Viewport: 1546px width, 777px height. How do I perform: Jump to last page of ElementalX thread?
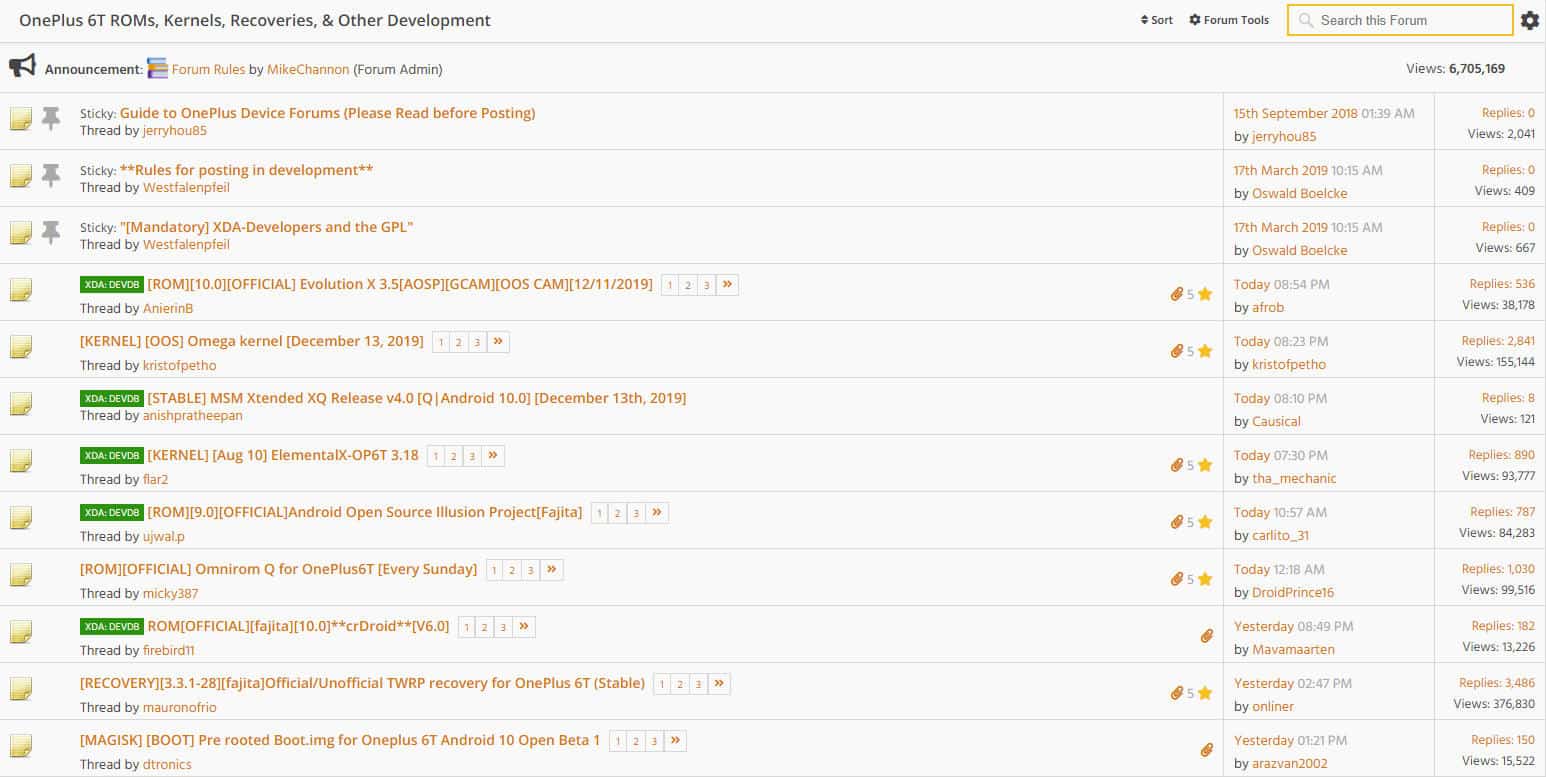[493, 456]
